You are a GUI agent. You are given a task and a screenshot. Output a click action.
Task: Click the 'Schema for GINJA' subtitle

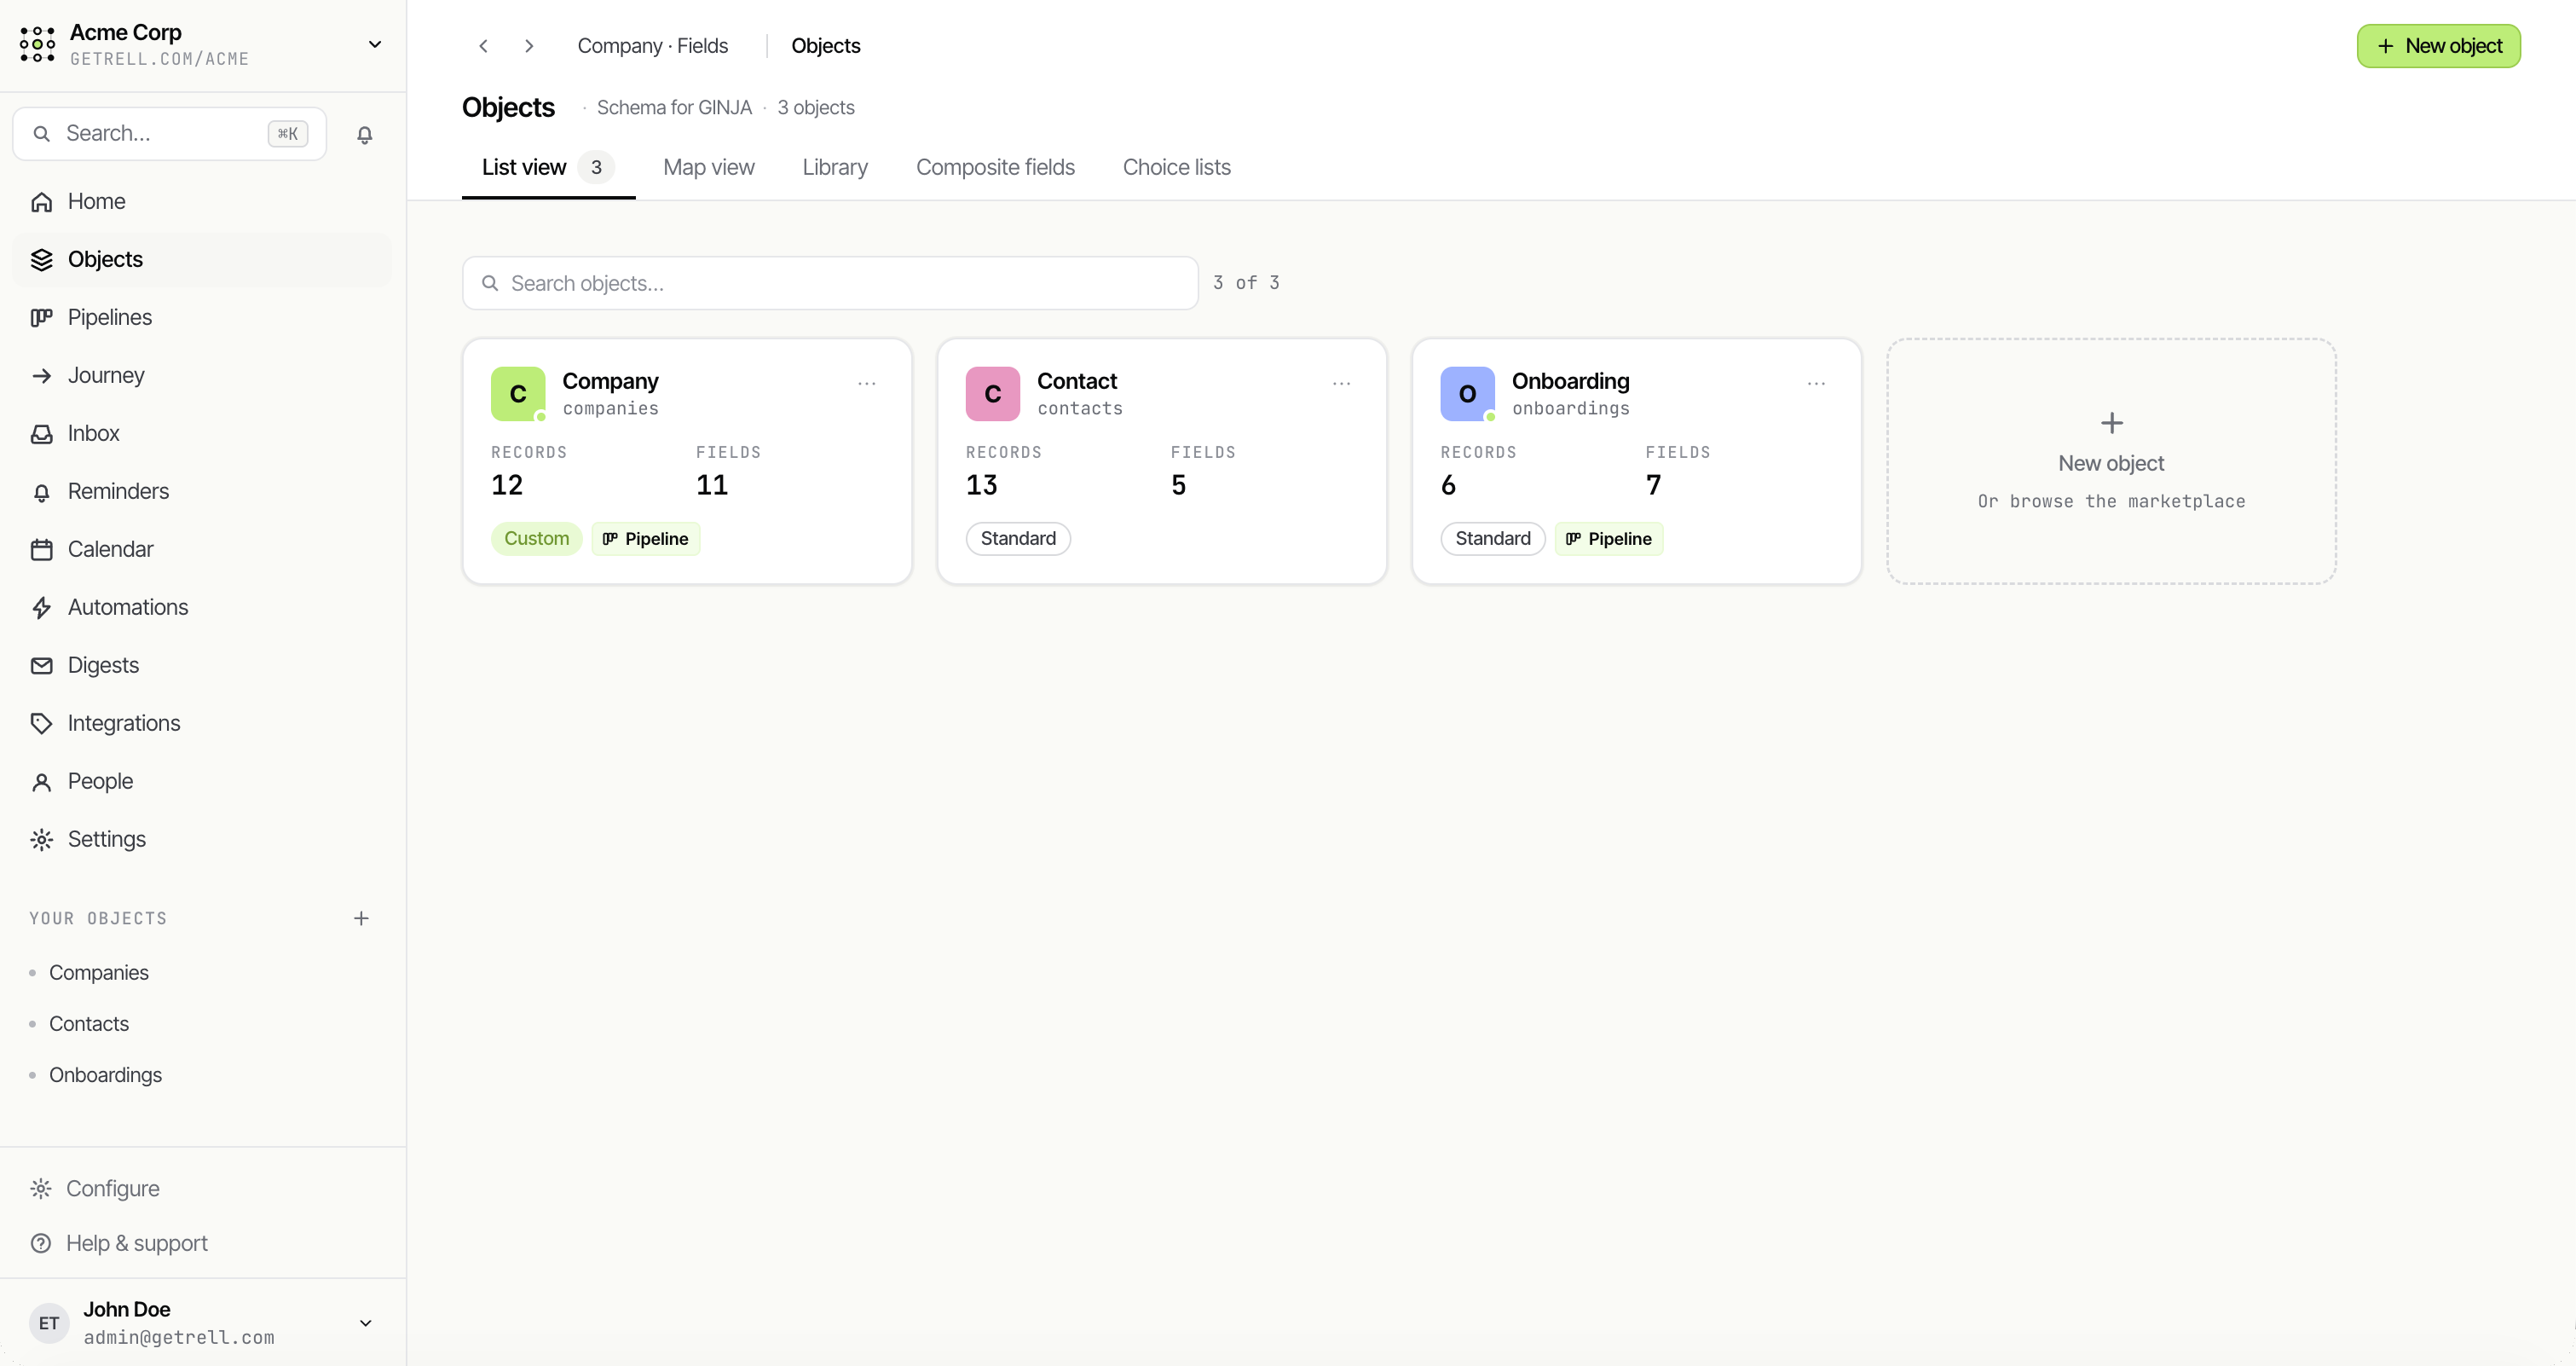click(674, 107)
